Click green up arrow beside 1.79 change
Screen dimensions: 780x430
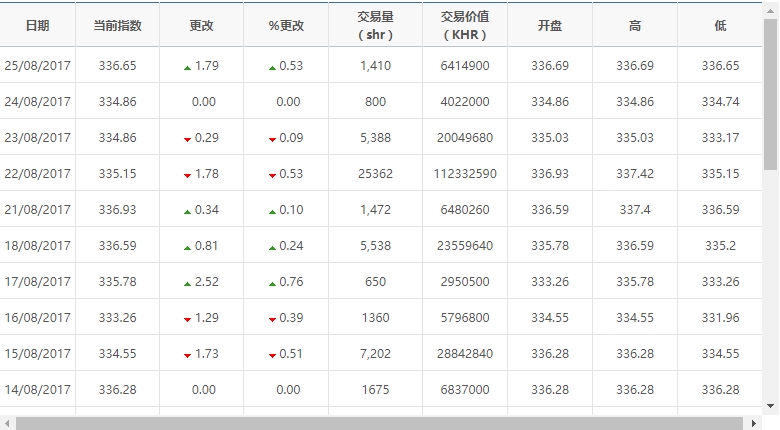(187, 67)
